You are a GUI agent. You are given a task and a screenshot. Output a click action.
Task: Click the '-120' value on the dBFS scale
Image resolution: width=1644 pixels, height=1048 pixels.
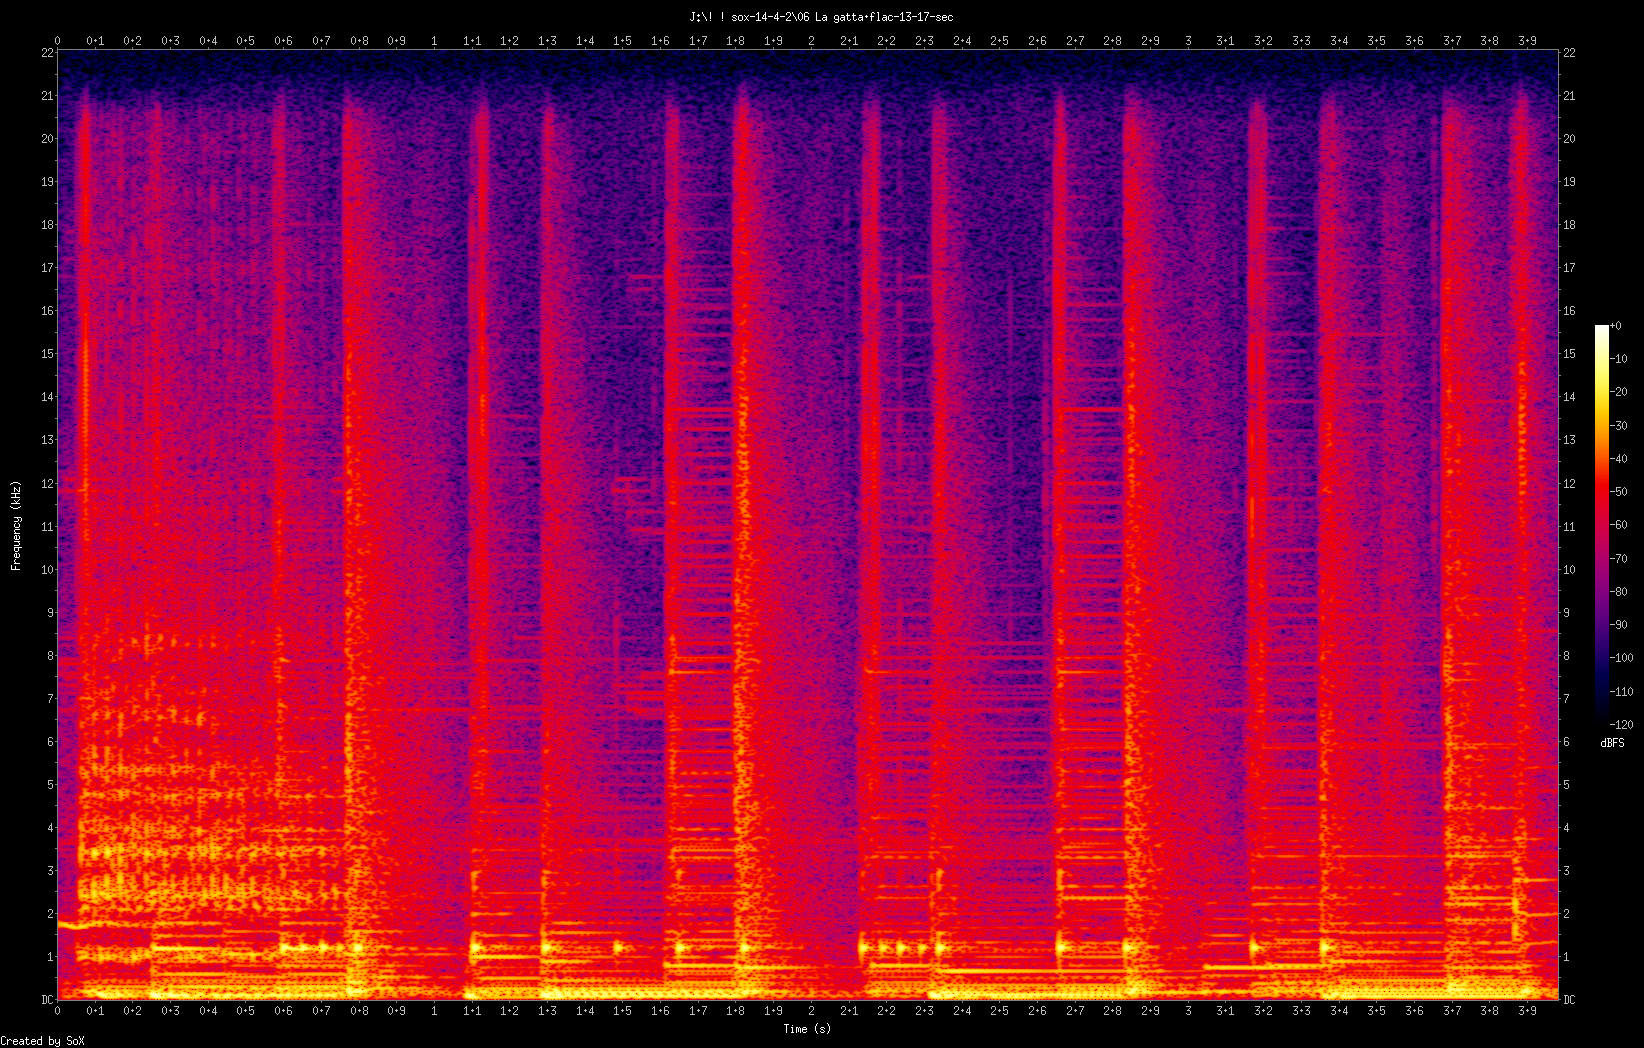pyautogui.click(x=1622, y=725)
